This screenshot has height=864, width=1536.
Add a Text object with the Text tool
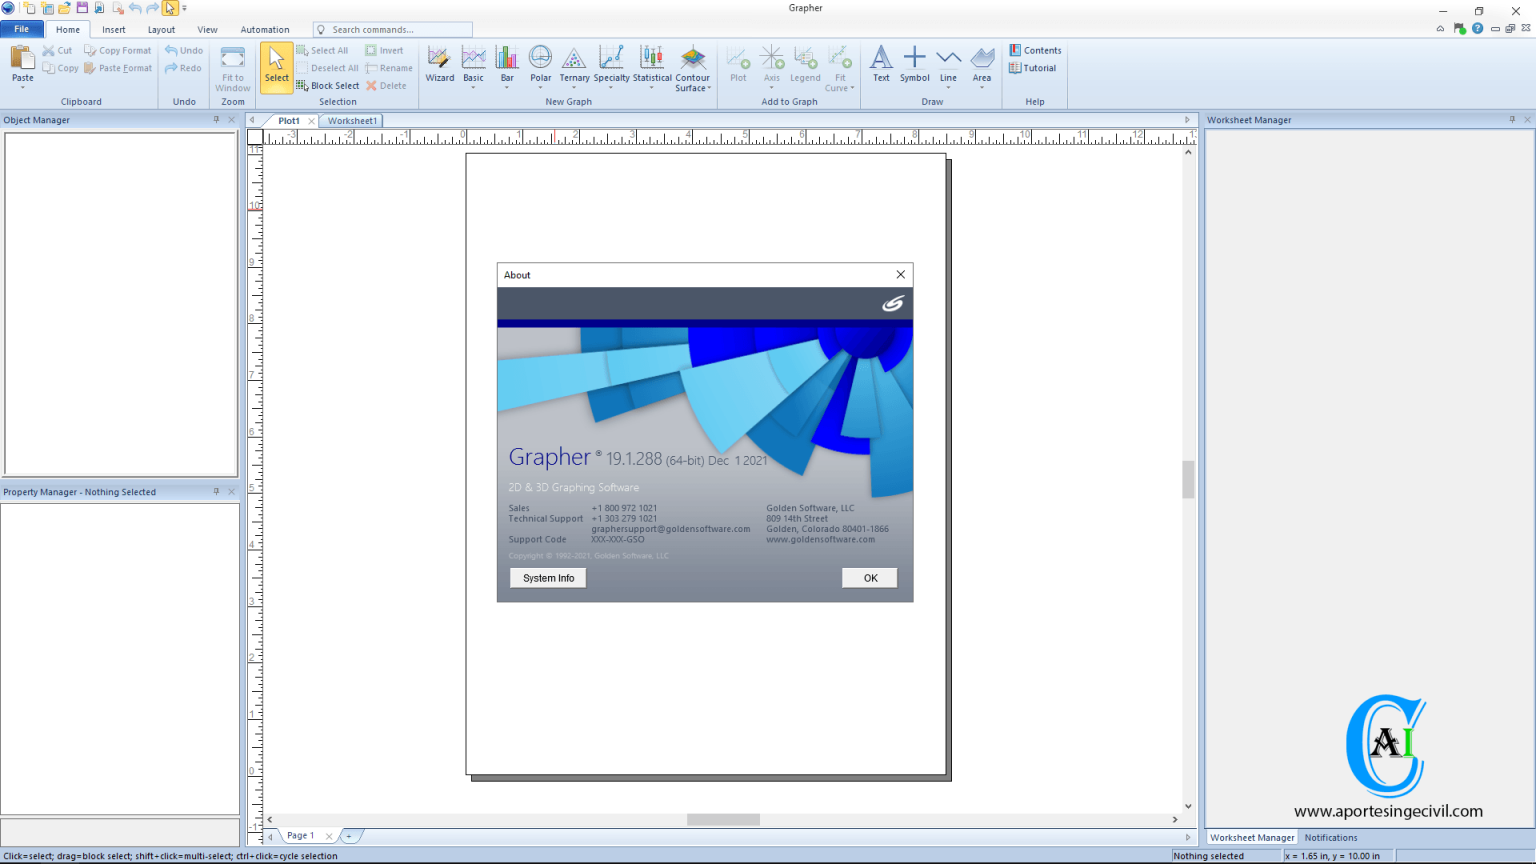(881, 65)
